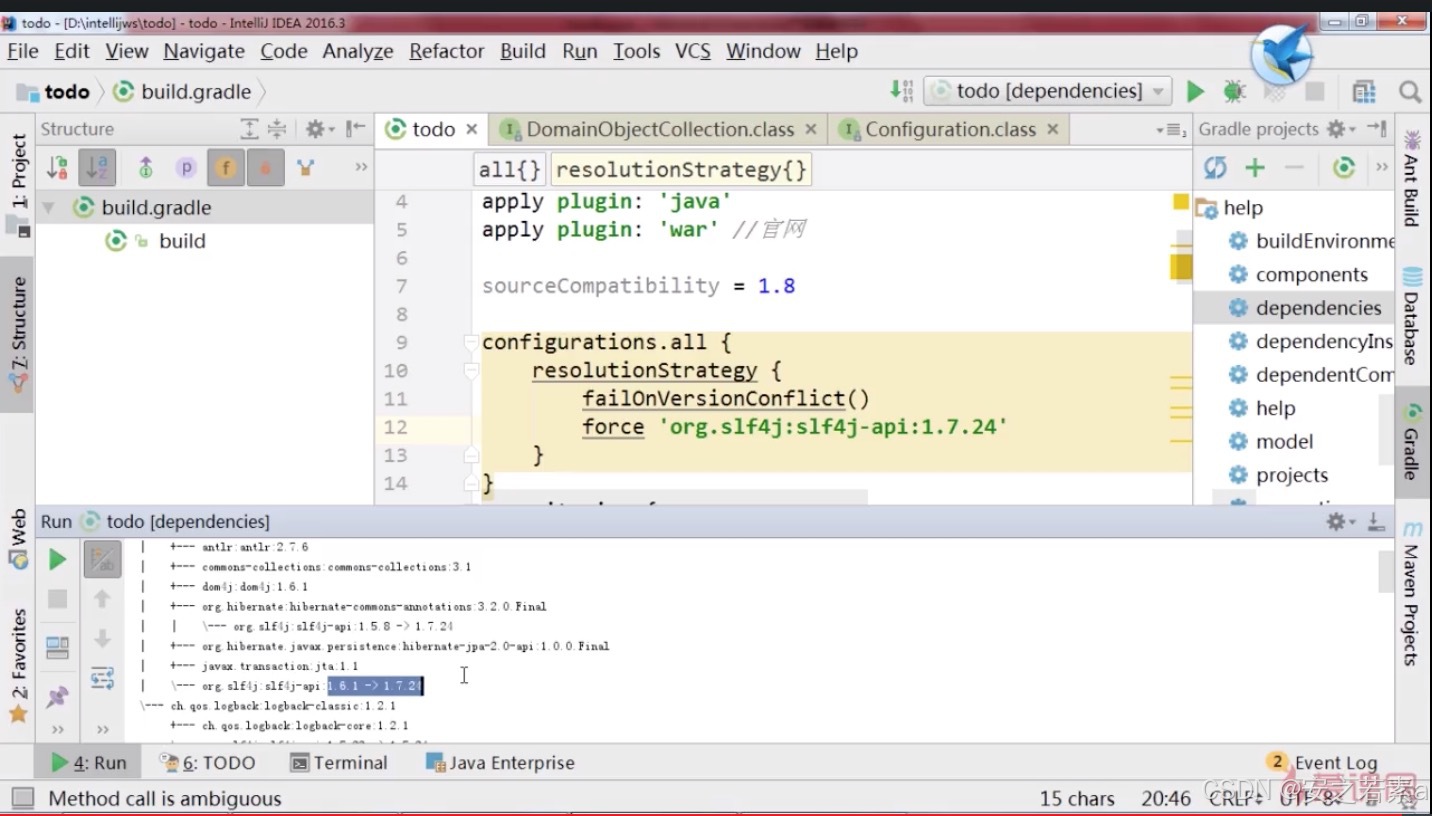
Task: Refresh all Gradle projects
Action: tap(1215, 168)
